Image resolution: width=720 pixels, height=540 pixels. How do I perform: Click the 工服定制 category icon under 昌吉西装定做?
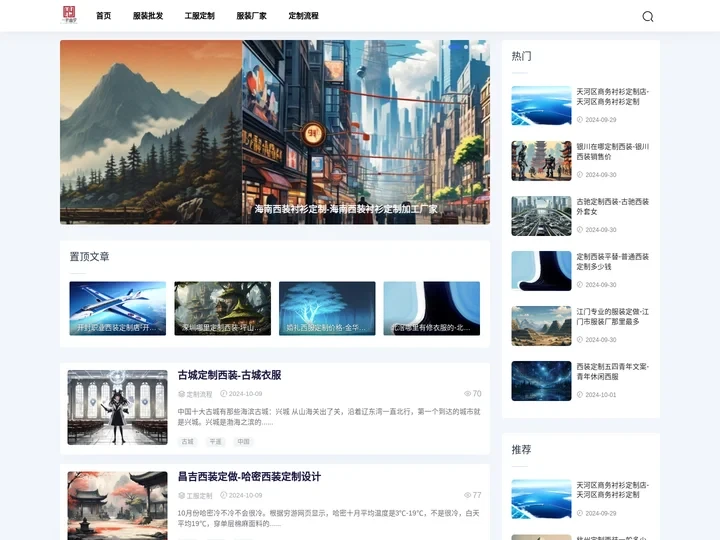click(x=181, y=495)
